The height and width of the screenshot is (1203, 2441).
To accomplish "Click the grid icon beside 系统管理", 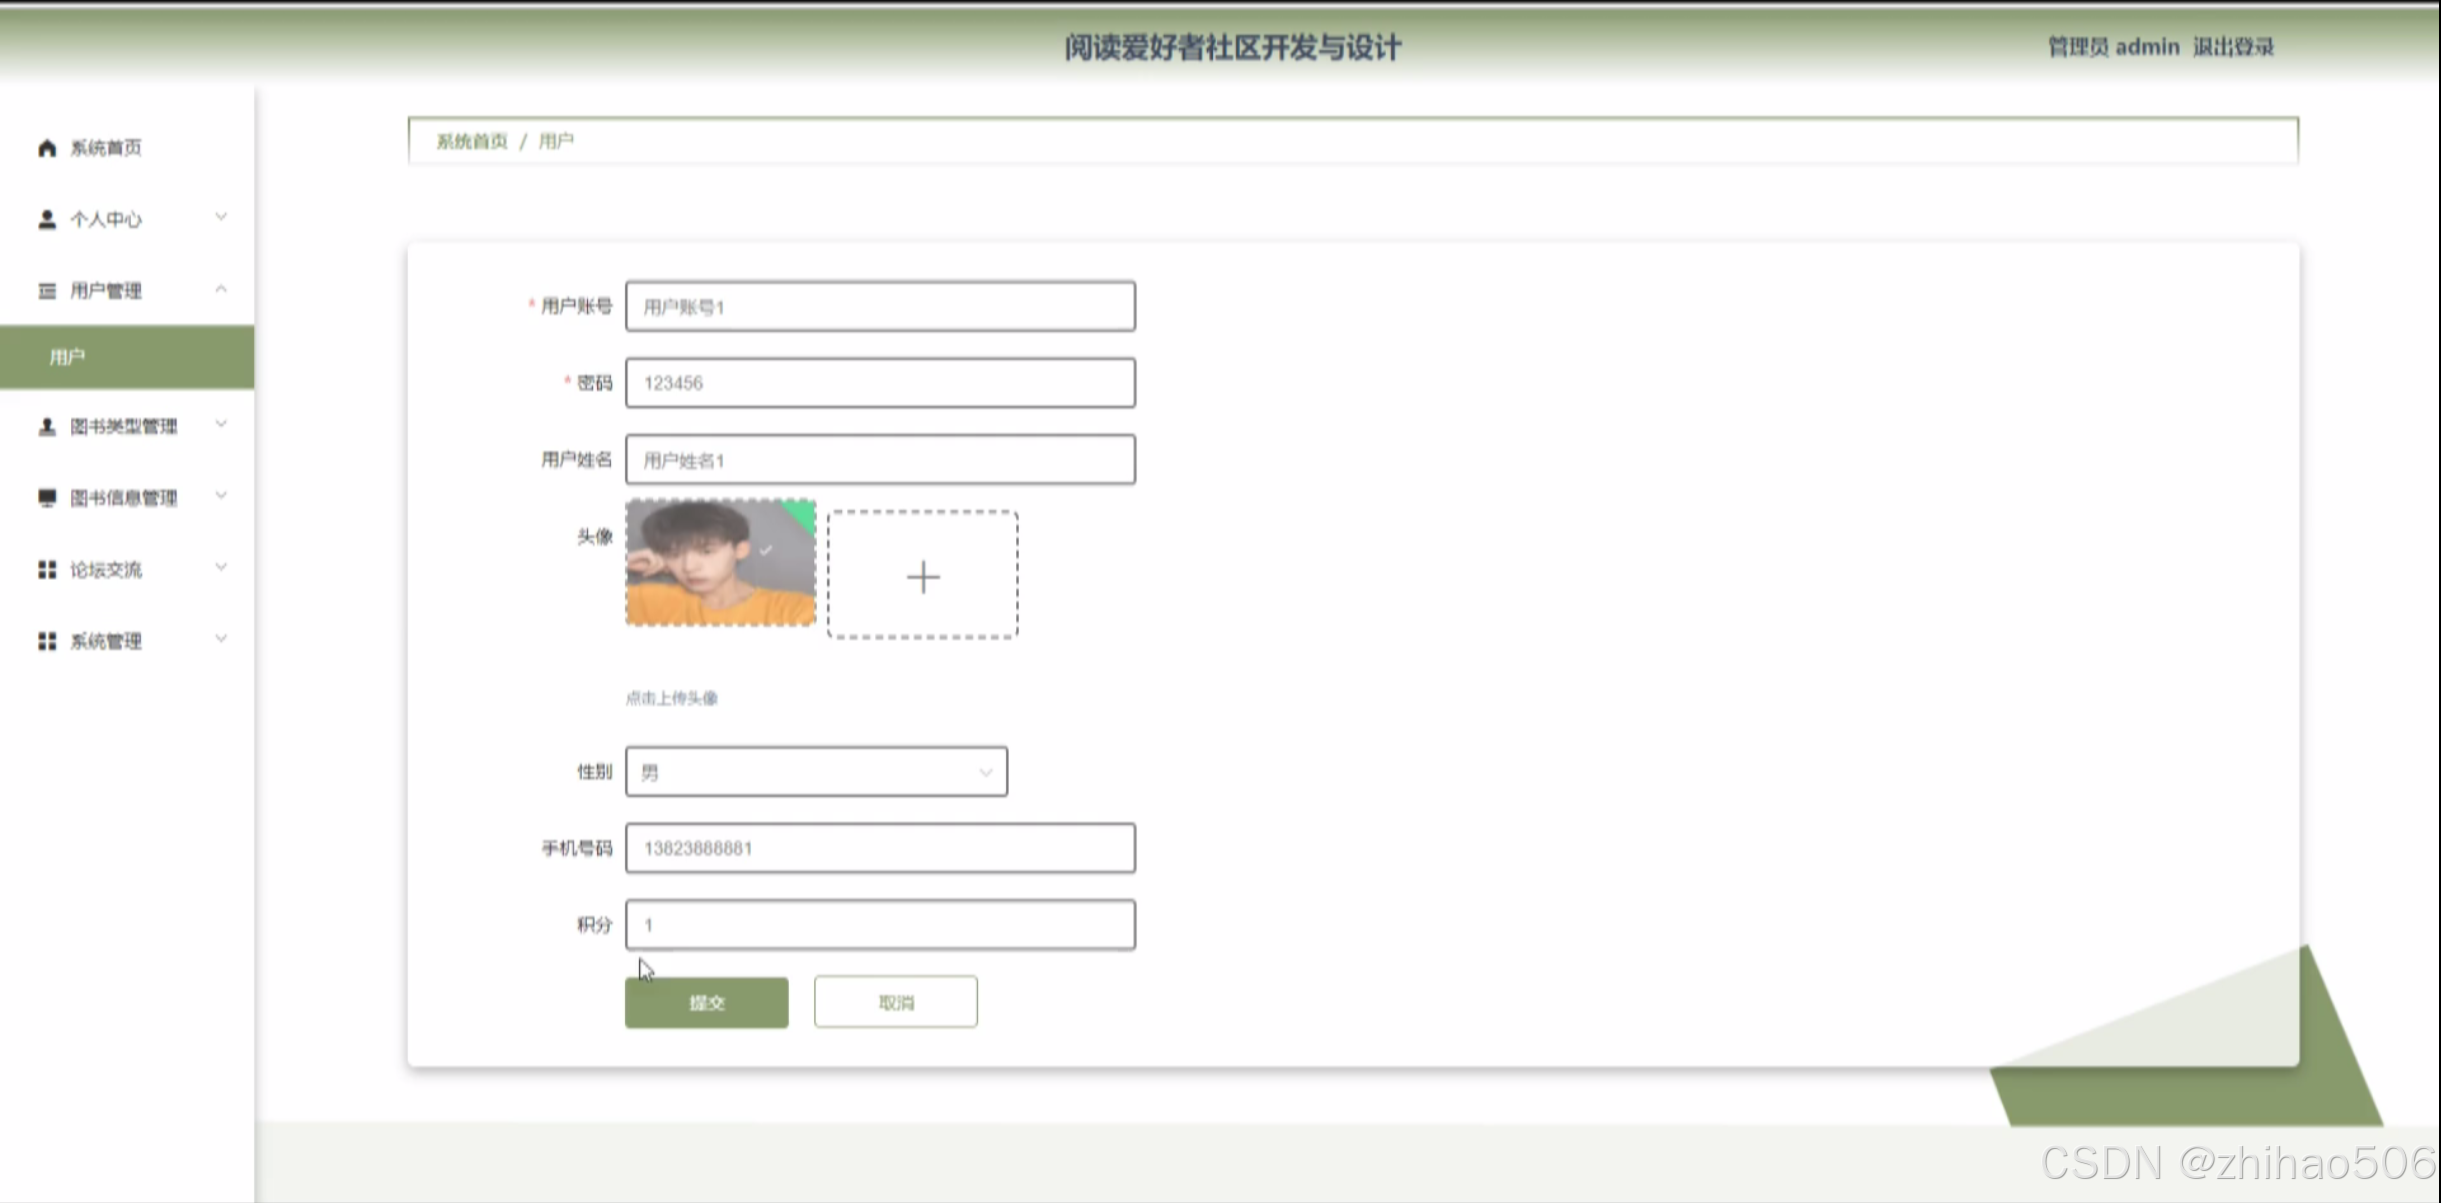I will tap(47, 641).
